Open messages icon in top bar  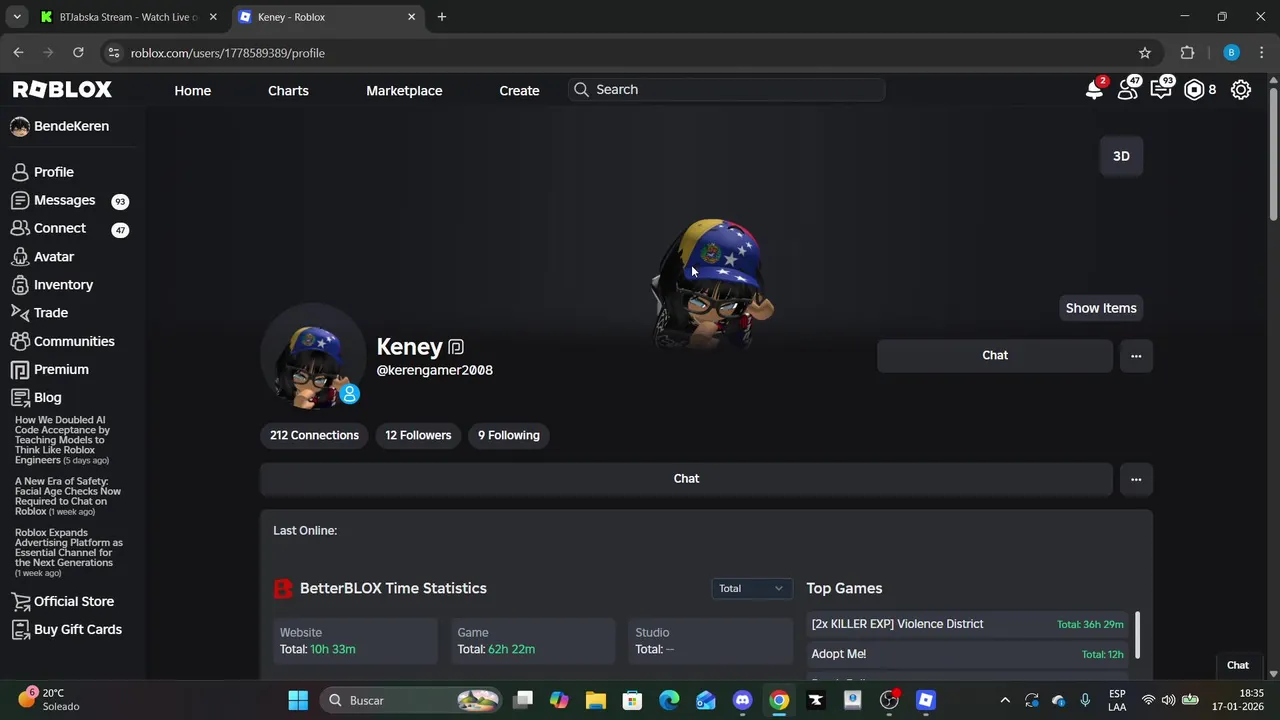click(x=1161, y=90)
